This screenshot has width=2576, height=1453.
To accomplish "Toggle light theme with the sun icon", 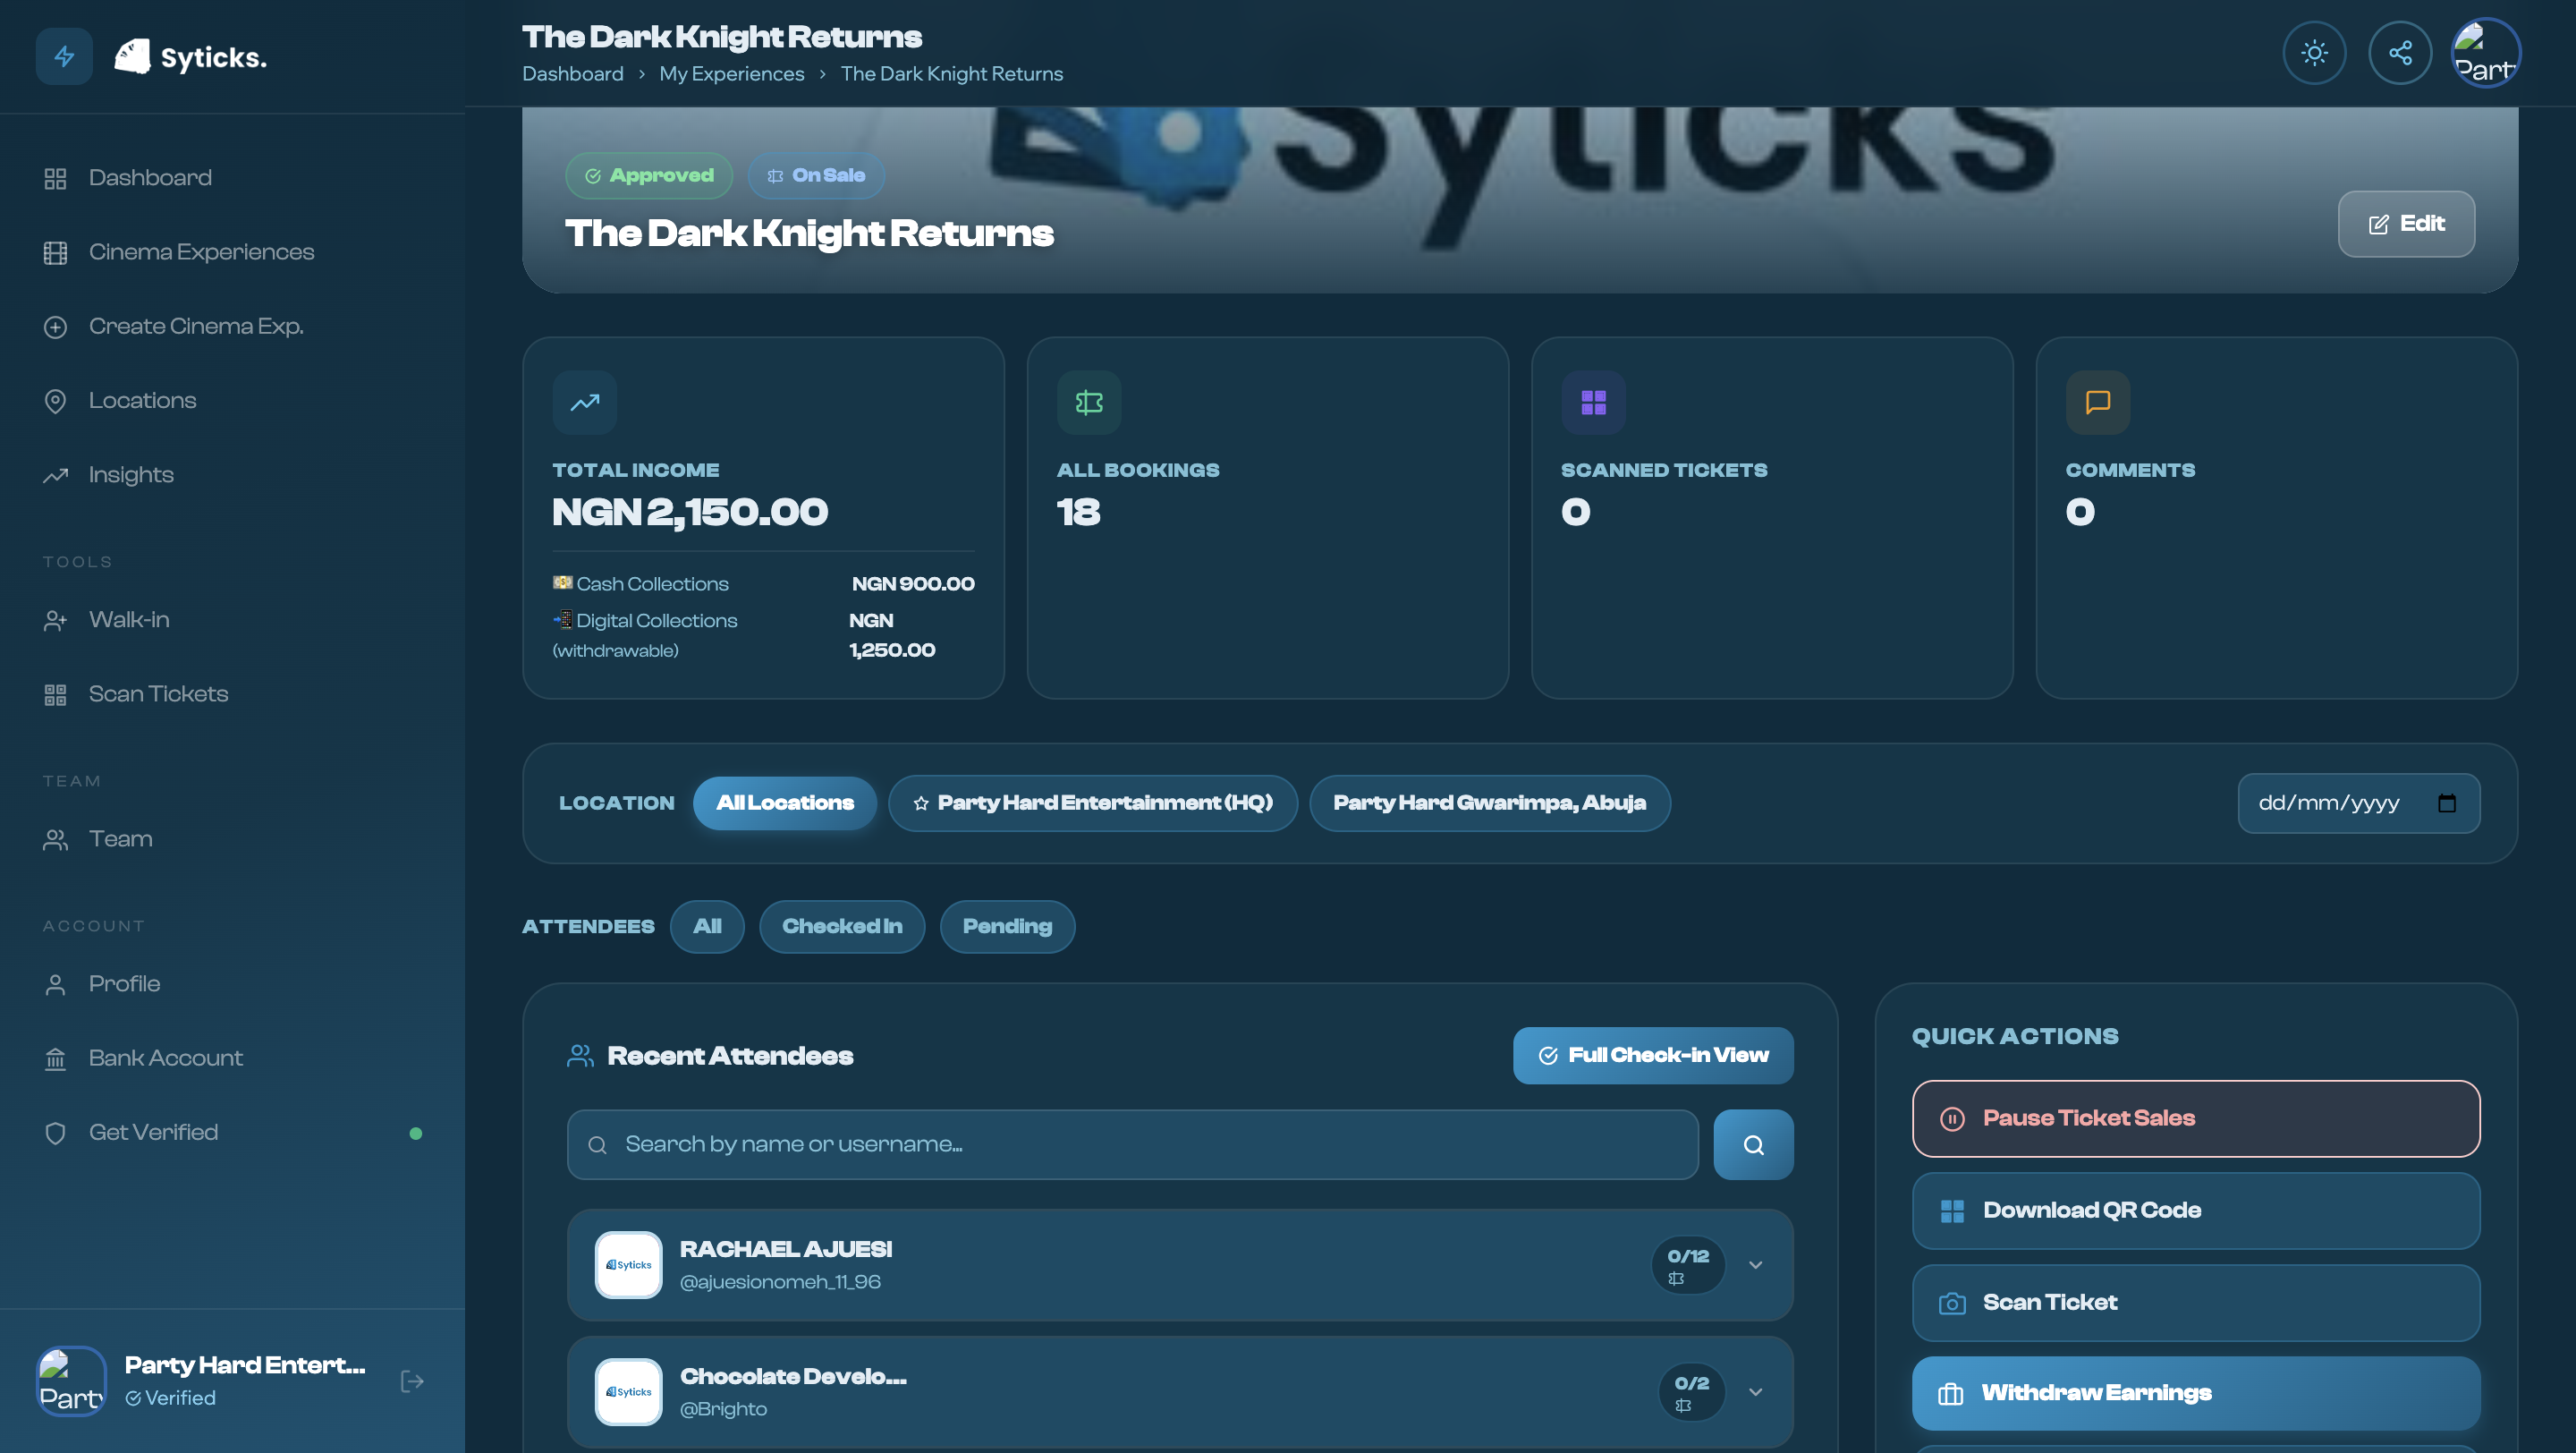I will point(2314,53).
